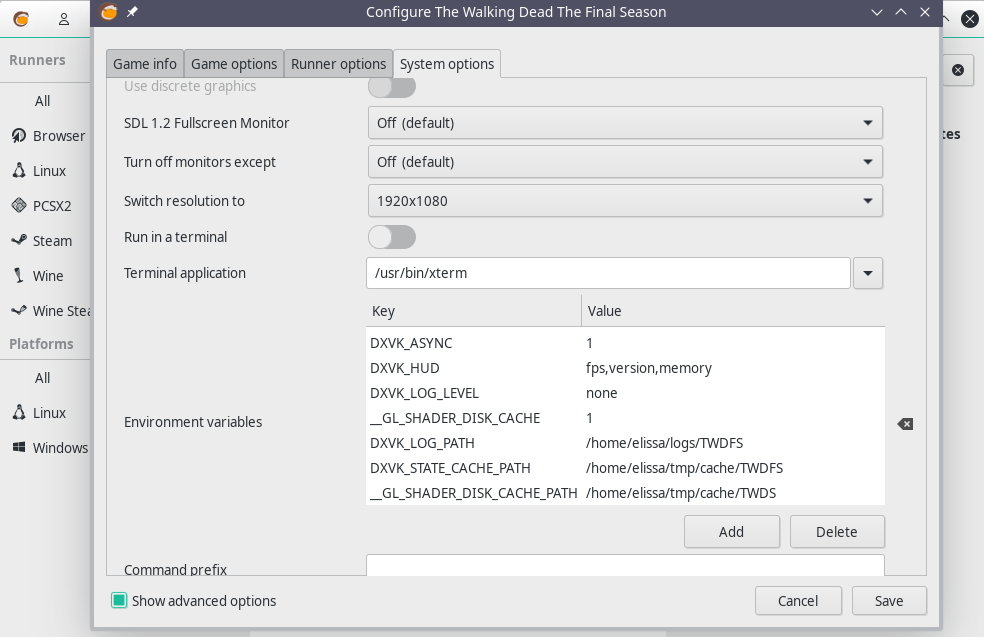Select the Wine Steam runner in the sidebar
This screenshot has width=984, height=637.
point(50,311)
